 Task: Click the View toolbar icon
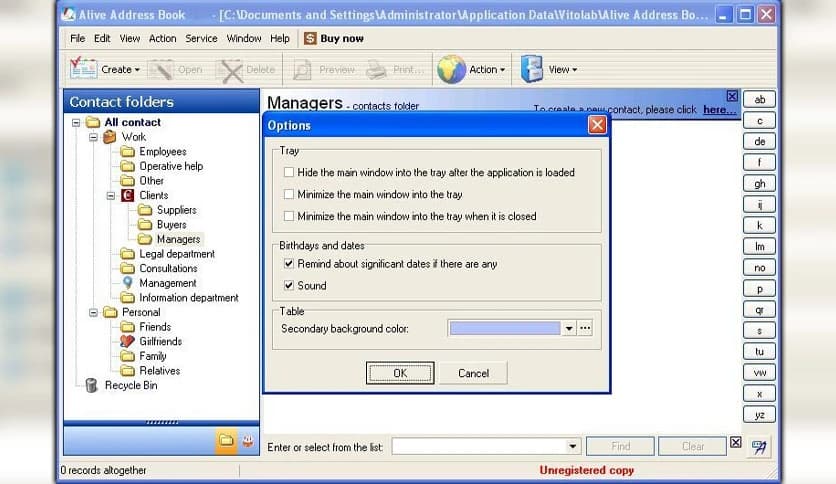[x=532, y=69]
